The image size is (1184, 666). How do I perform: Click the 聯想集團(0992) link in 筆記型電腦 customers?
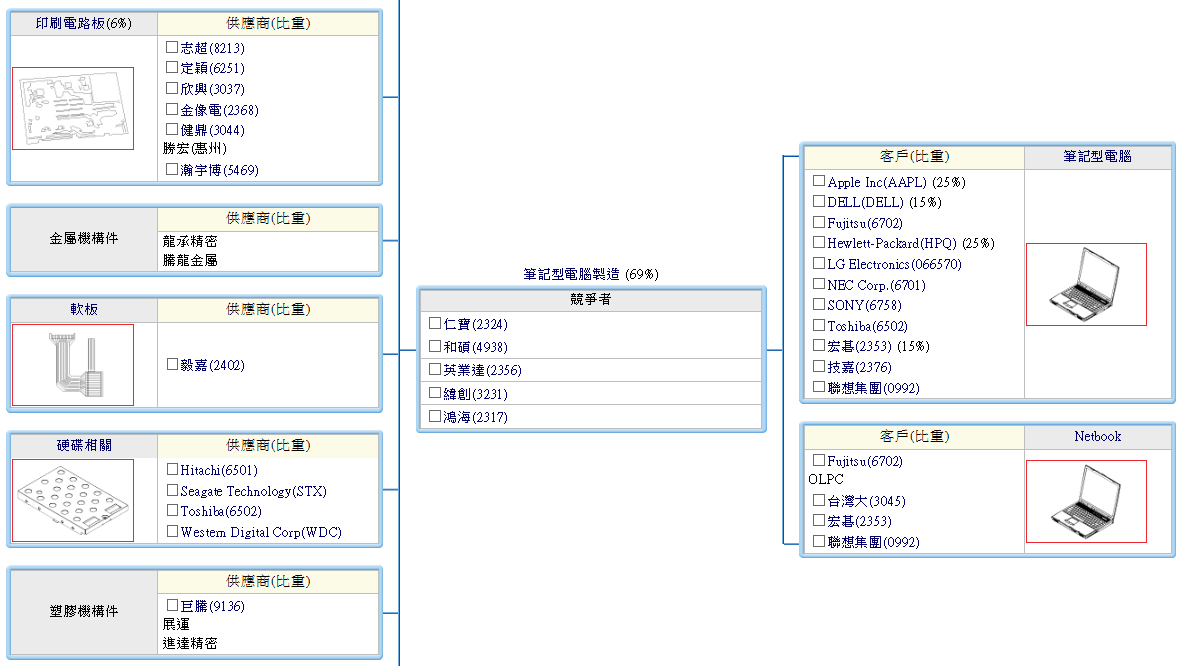874,387
